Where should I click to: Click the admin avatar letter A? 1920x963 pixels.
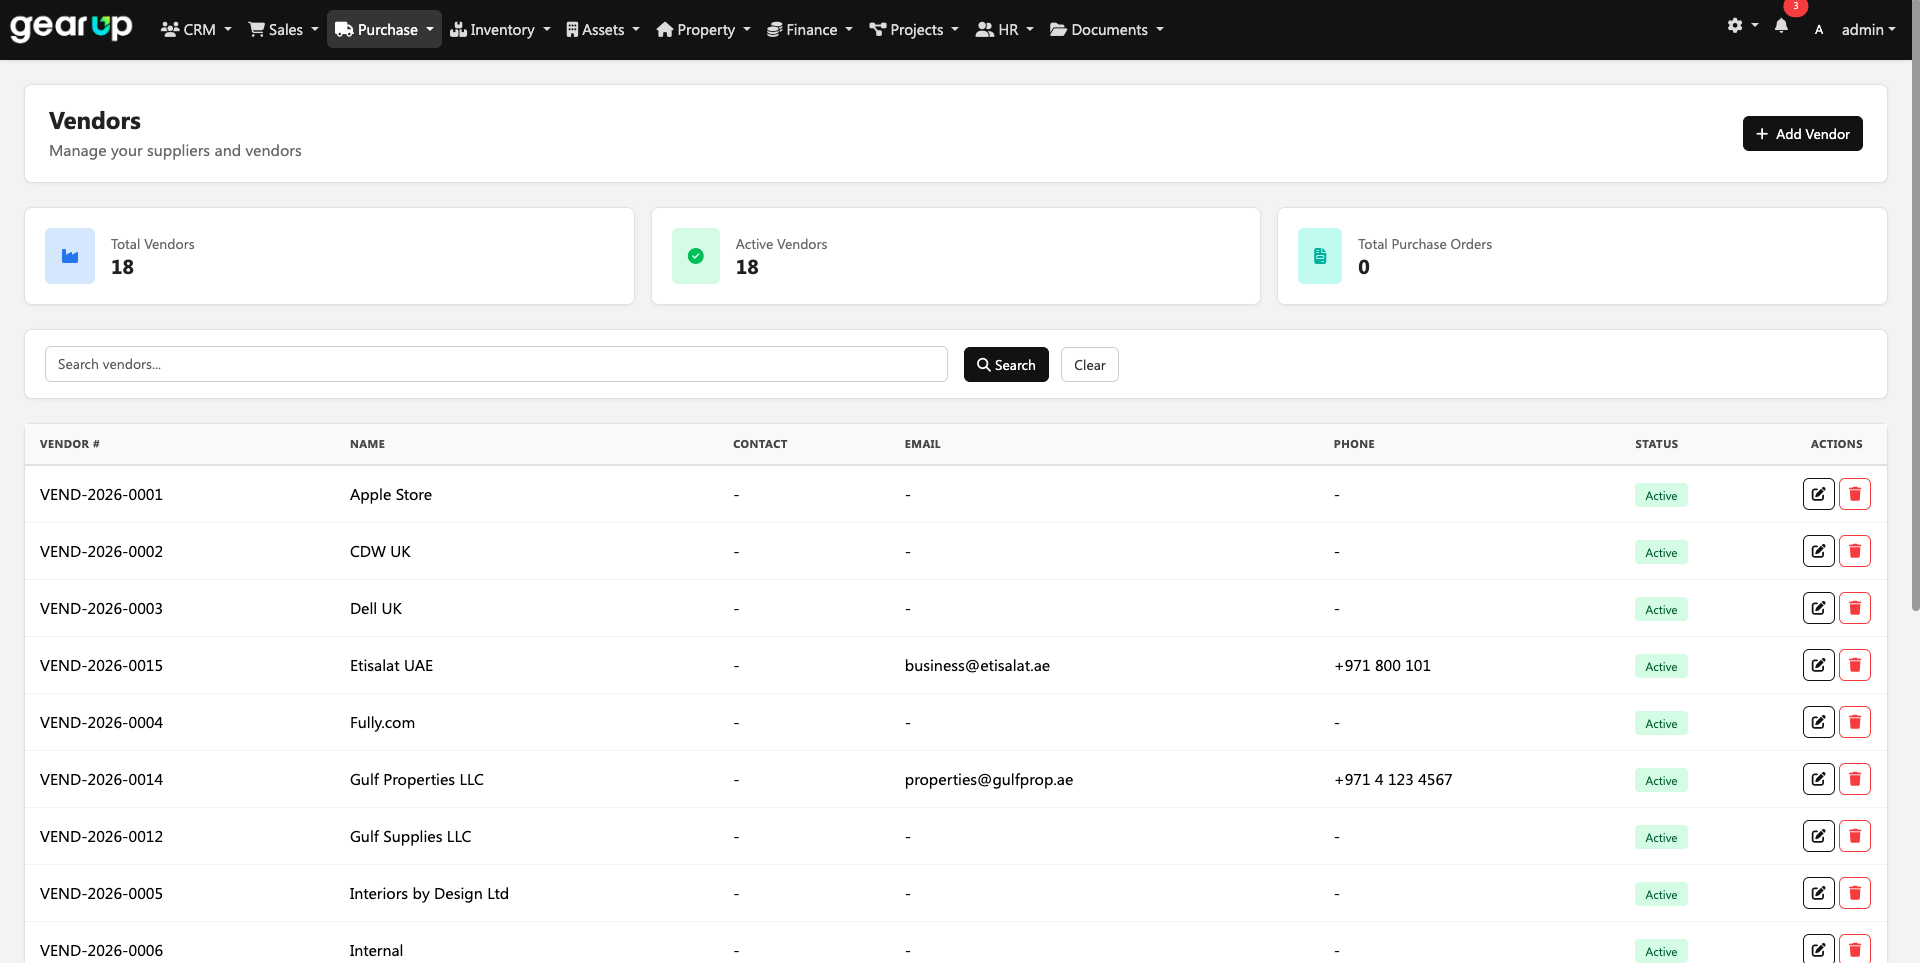coord(1818,30)
